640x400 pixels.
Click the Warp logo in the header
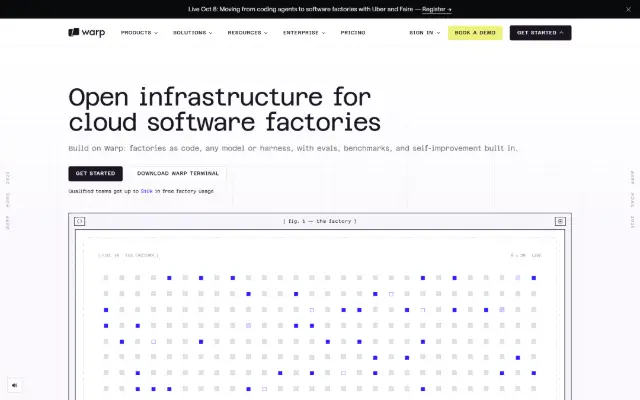[87, 33]
